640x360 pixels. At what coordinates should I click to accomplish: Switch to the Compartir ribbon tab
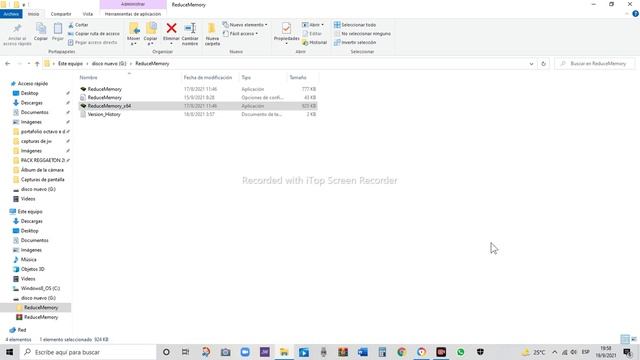[x=61, y=14]
